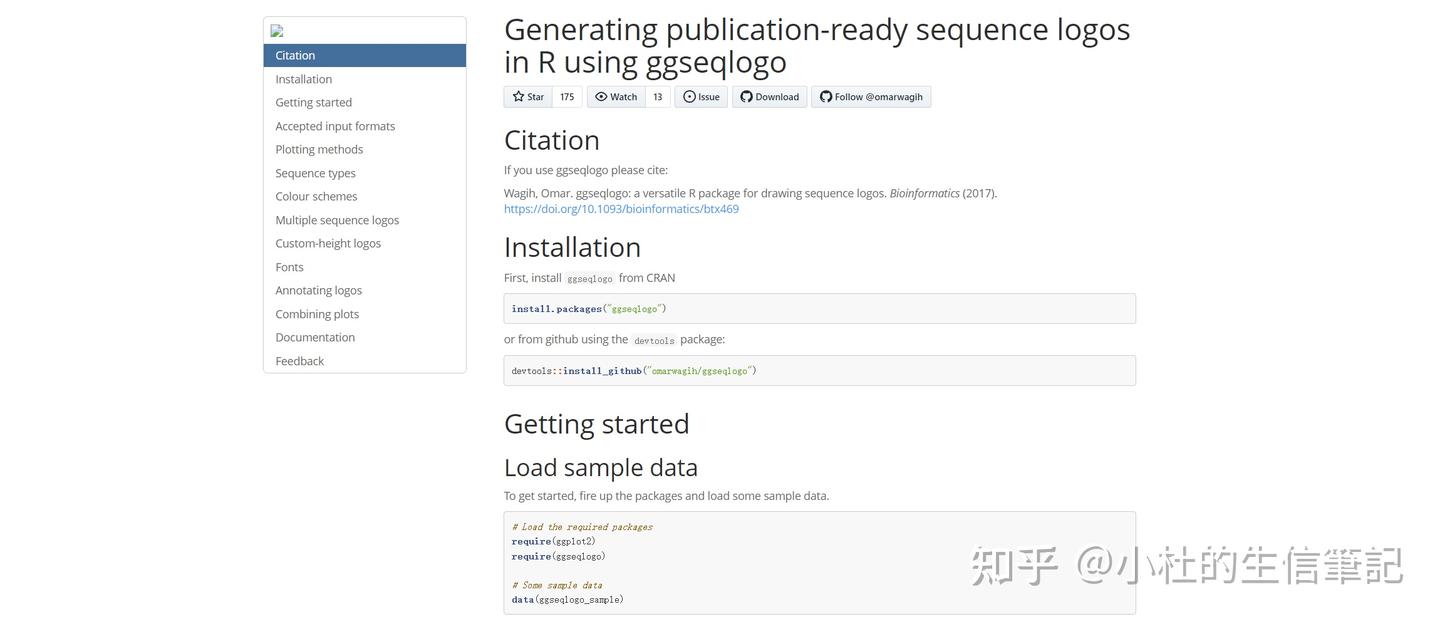1440x624 pixels.
Task: Download the ggseqlogo package
Action: tap(770, 95)
